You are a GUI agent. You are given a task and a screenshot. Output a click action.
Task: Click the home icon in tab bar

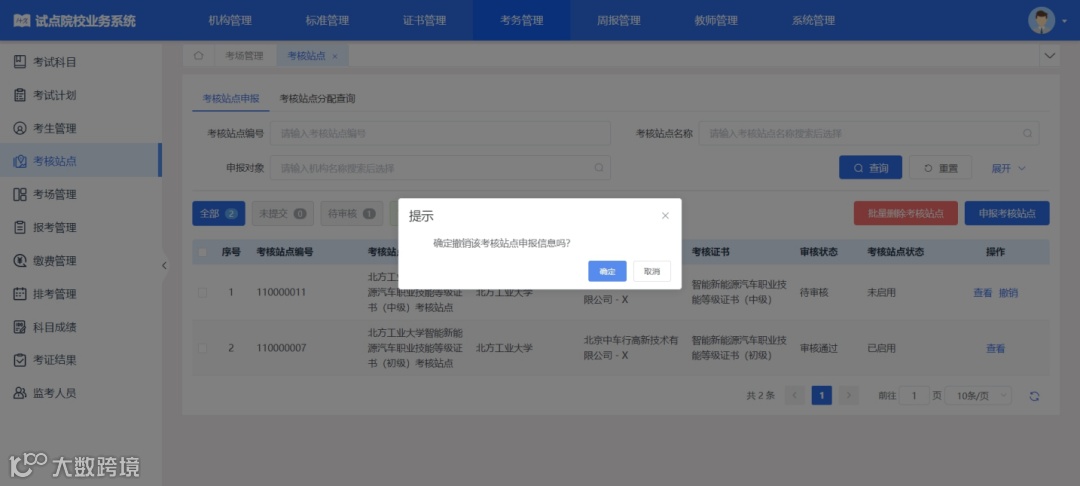pos(198,56)
